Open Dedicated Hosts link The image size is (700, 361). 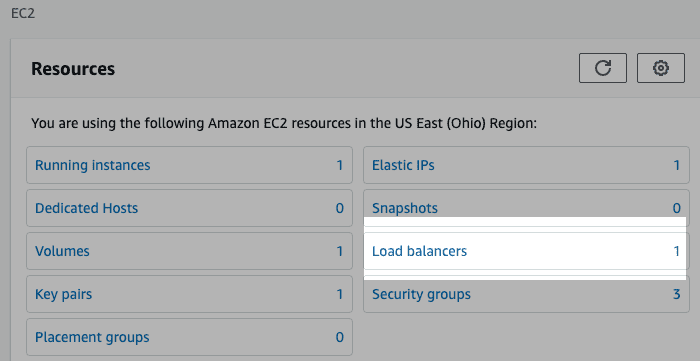coord(86,208)
